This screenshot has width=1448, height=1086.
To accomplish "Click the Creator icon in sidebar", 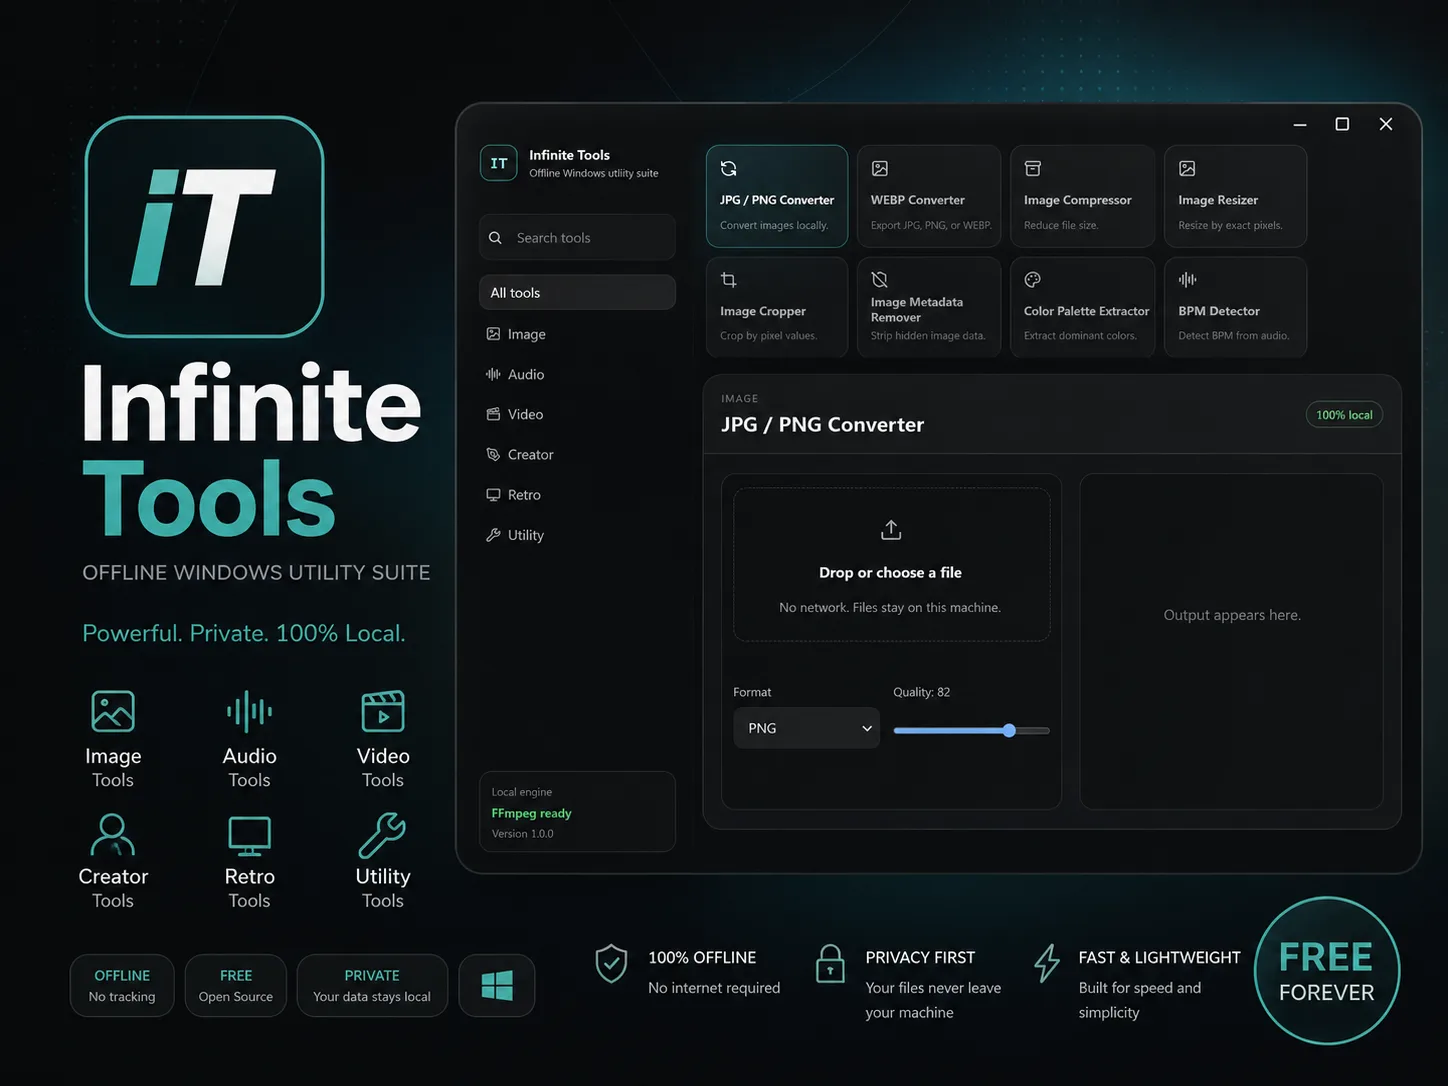I will [x=493, y=454].
